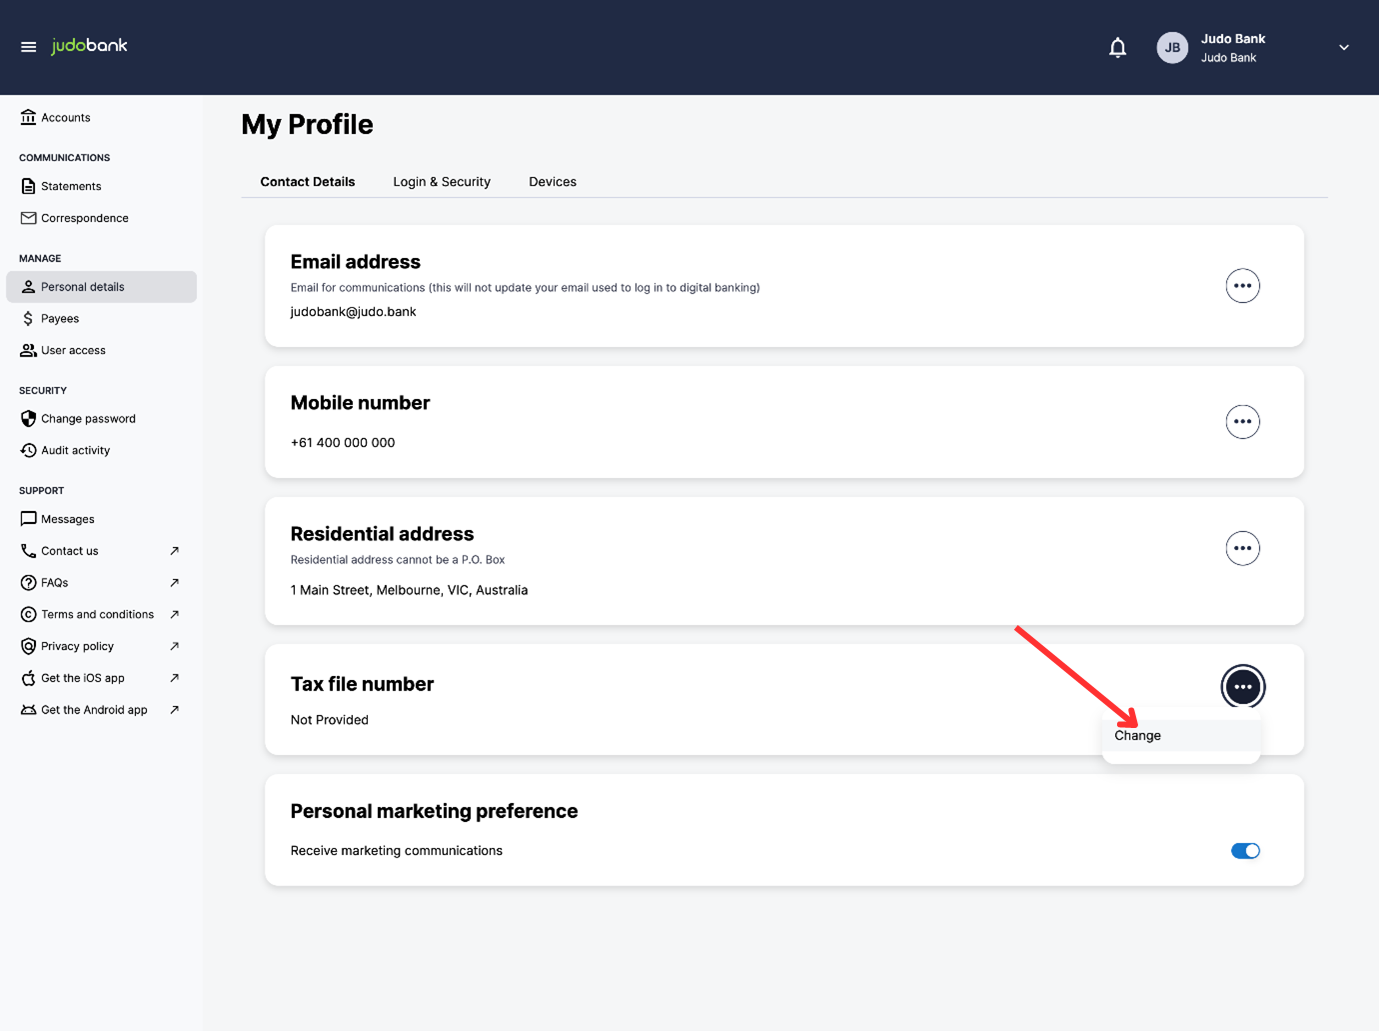Click the judobank logo
The width and height of the screenshot is (1379, 1031).
point(90,46)
